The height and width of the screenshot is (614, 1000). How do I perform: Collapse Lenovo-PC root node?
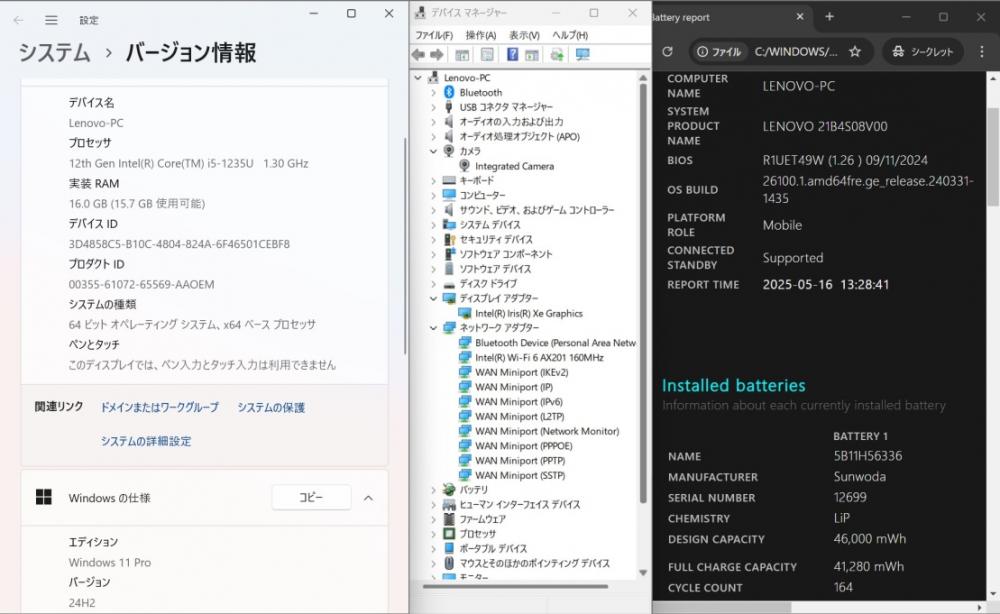coord(418,78)
